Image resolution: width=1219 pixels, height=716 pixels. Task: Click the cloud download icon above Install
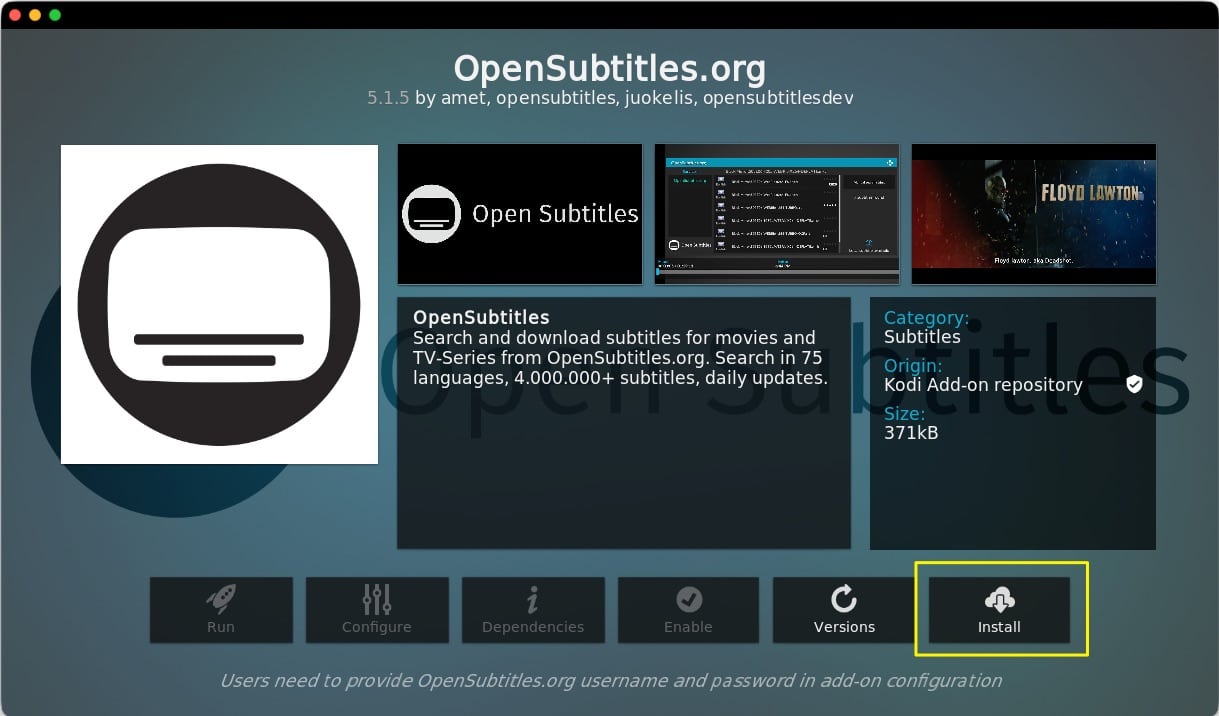pos(999,599)
